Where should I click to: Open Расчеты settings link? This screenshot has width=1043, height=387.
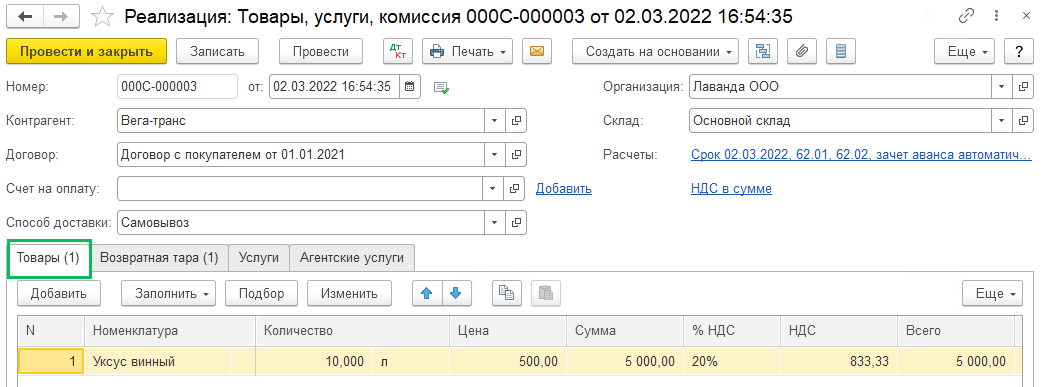(861, 155)
